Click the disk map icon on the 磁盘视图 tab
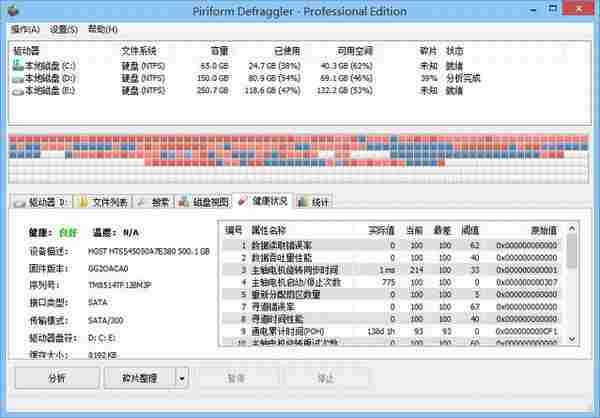600x418 pixels. [184, 202]
